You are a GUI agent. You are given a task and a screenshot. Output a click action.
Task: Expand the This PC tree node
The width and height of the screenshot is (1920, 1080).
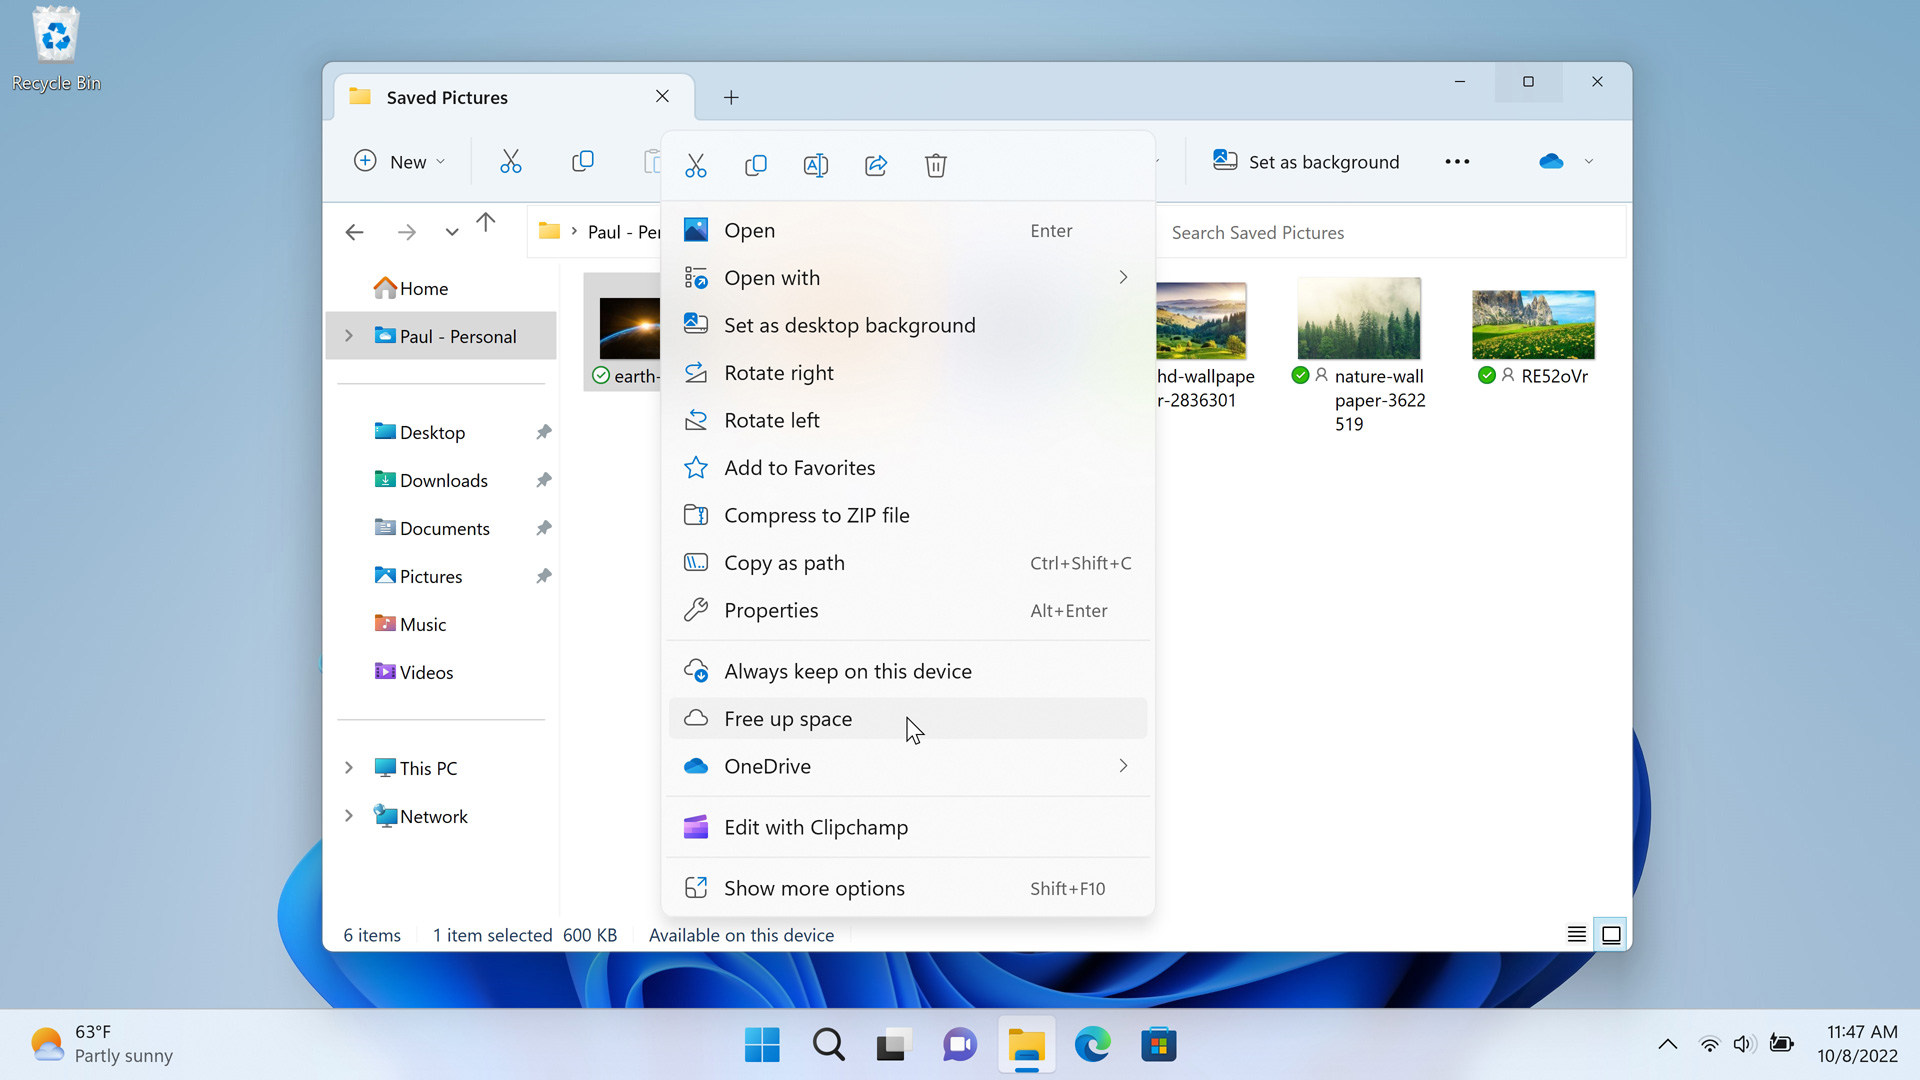(x=349, y=768)
